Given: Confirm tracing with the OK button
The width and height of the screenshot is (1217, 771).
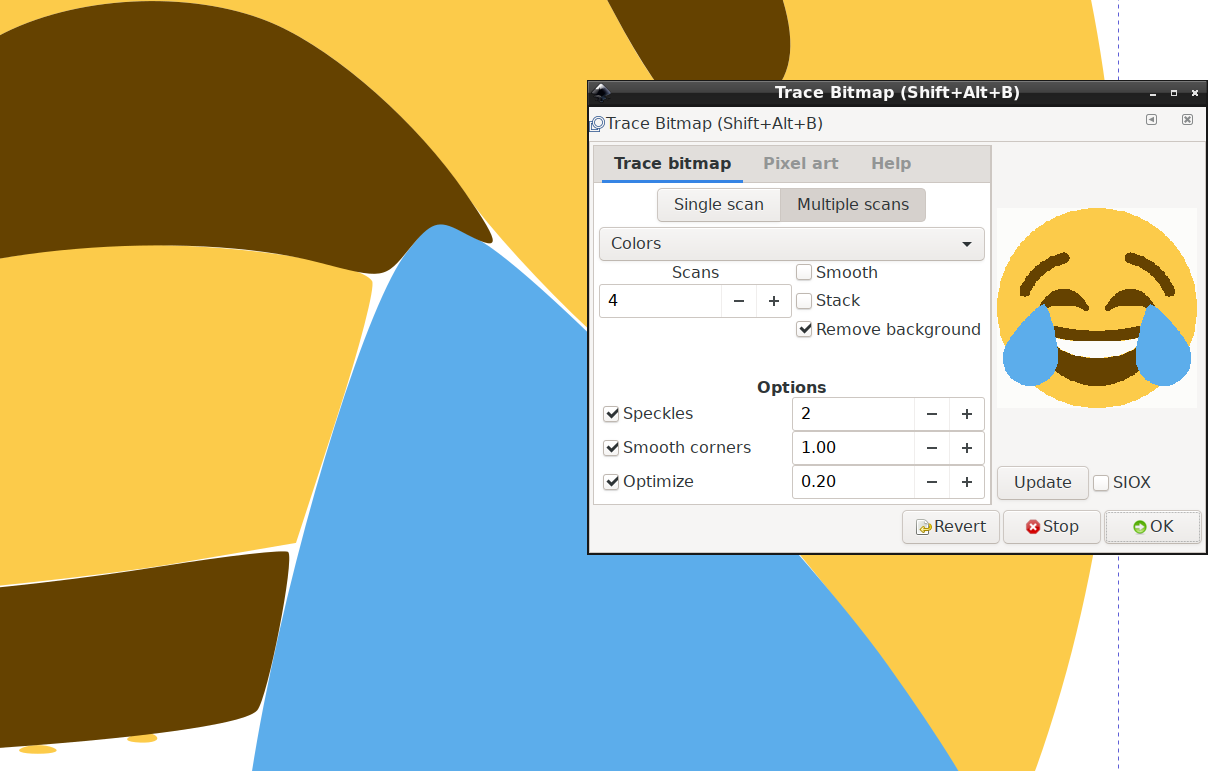Looking at the screenshot, I should pos(1153,527).
